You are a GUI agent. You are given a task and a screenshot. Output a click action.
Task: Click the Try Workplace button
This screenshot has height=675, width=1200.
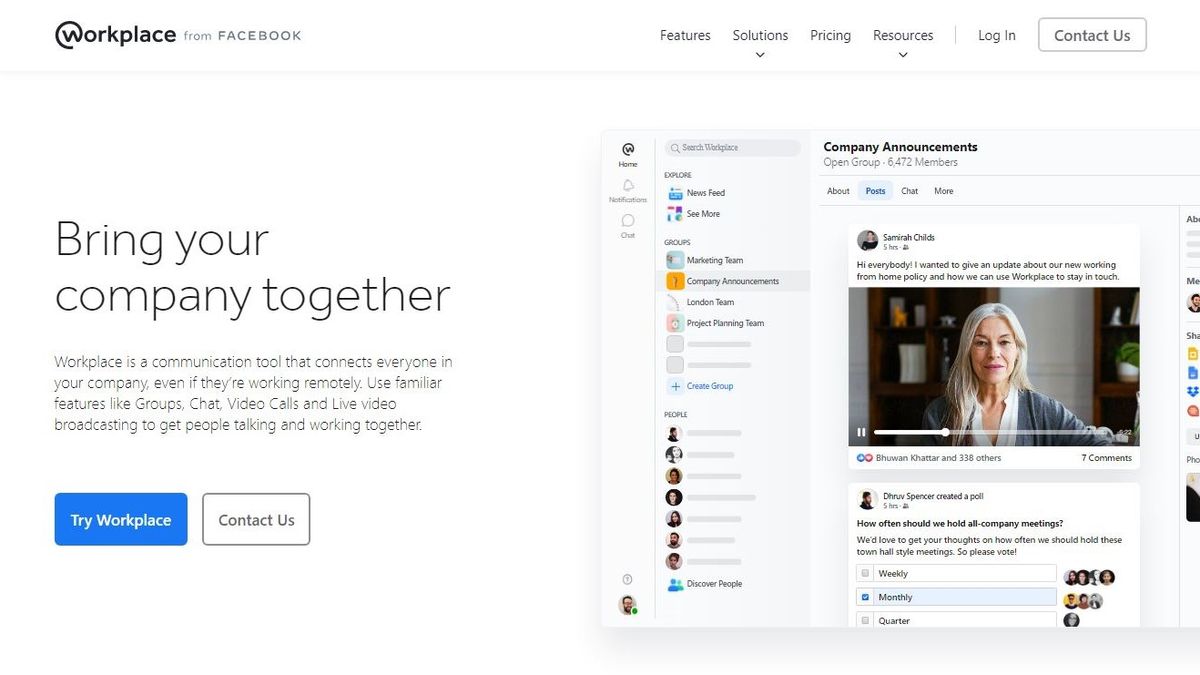(x=120, y=519)
